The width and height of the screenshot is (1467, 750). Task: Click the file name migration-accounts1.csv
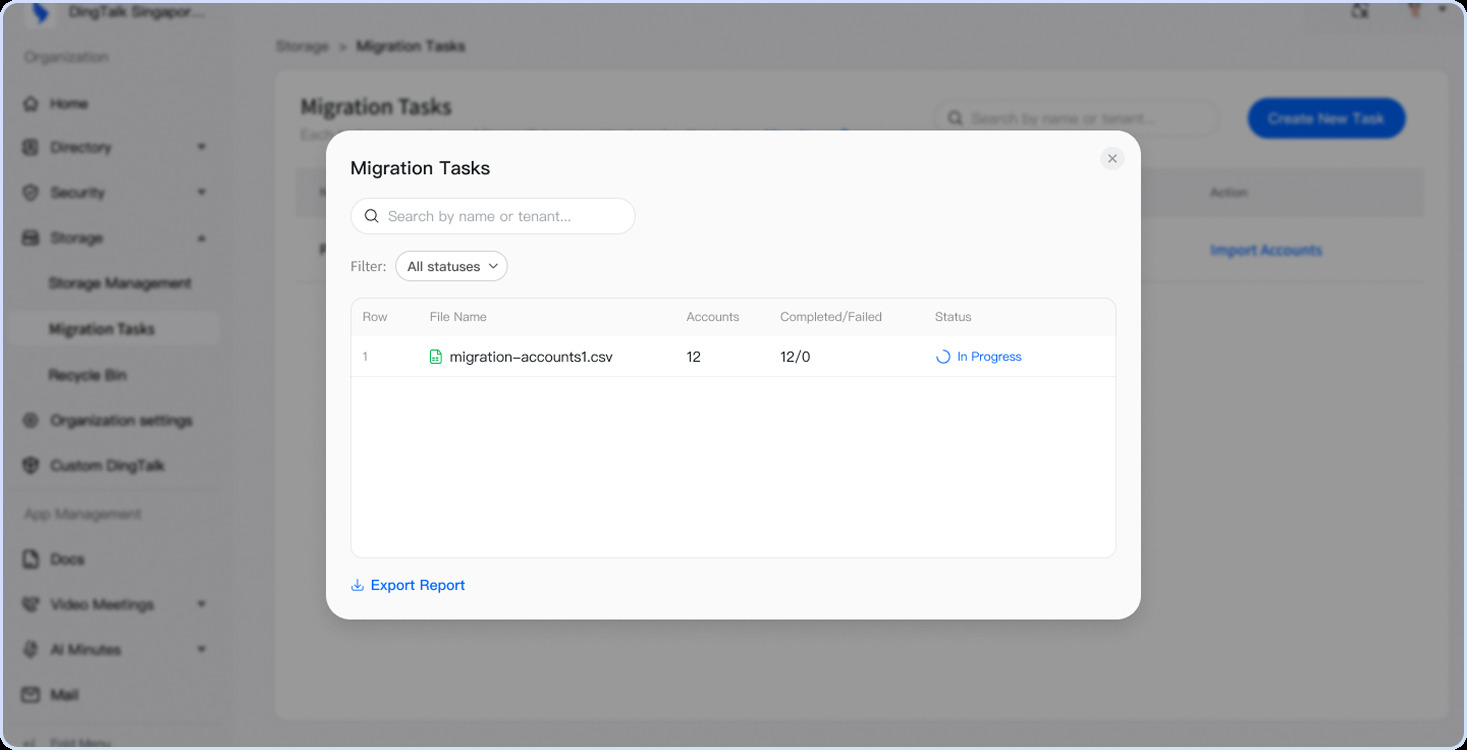tap(531, 357)
